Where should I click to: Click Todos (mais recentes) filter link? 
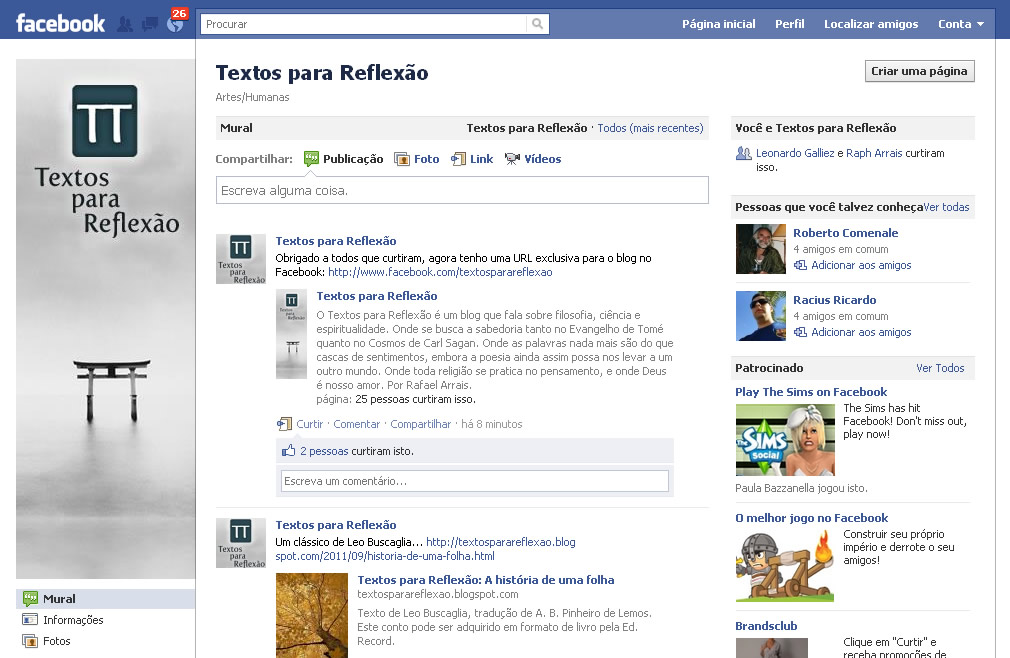pos(650,128)
